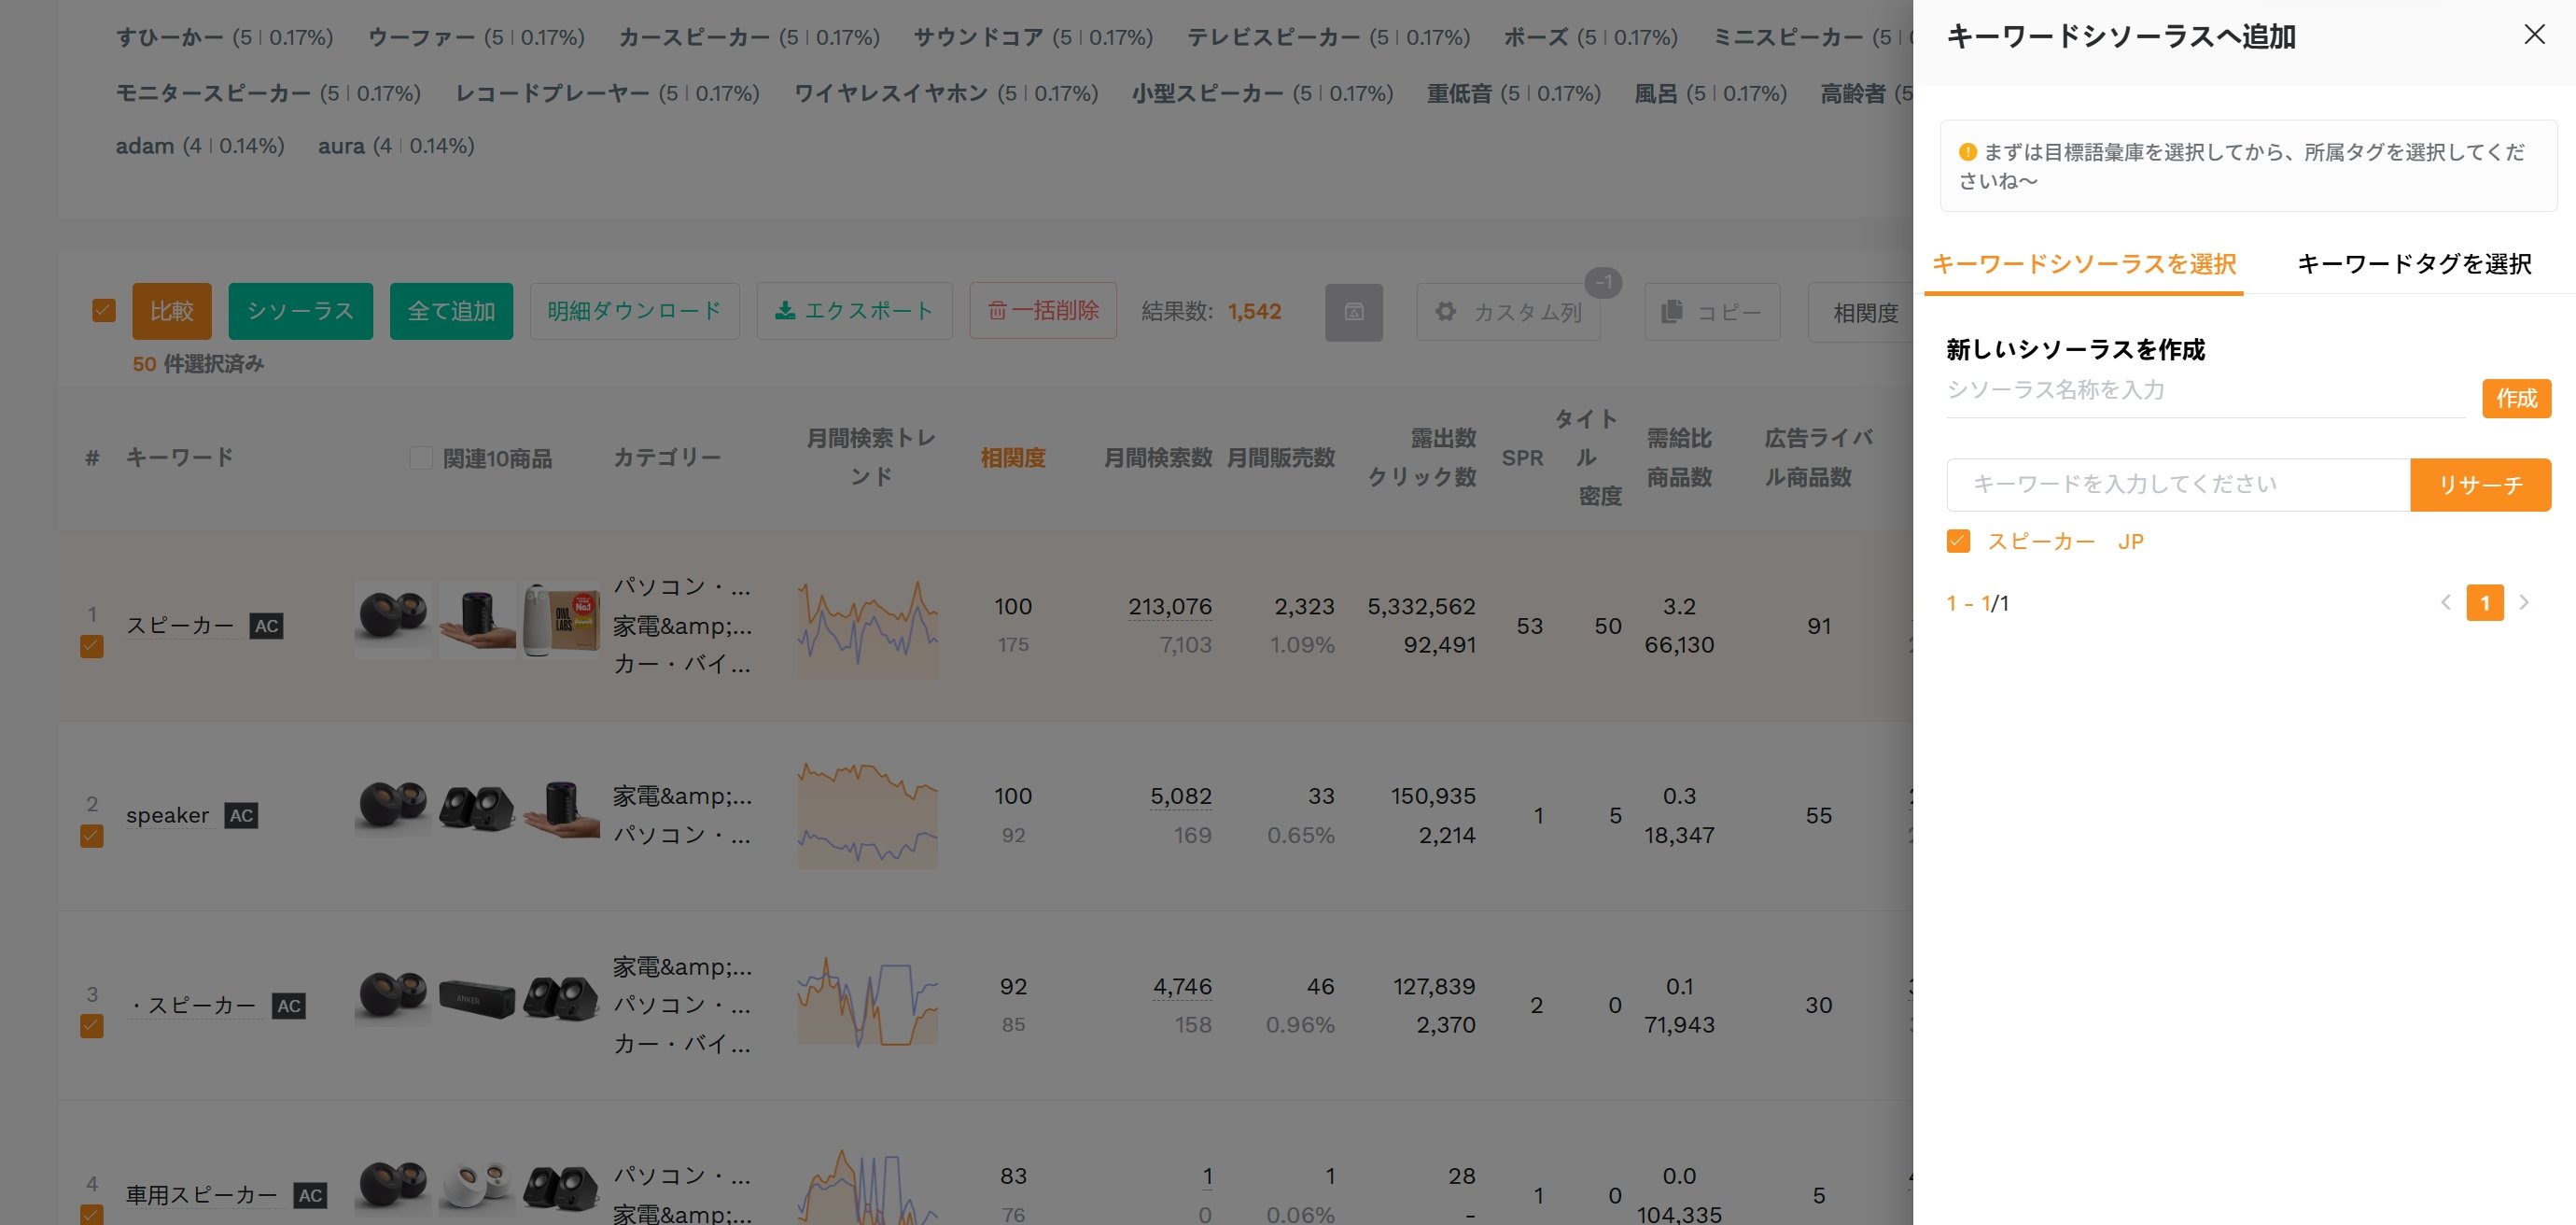This screenshot has width=2576, height=1225.
Task: Select page 1 in the pagination
Action: click(x=2485, y=603)
